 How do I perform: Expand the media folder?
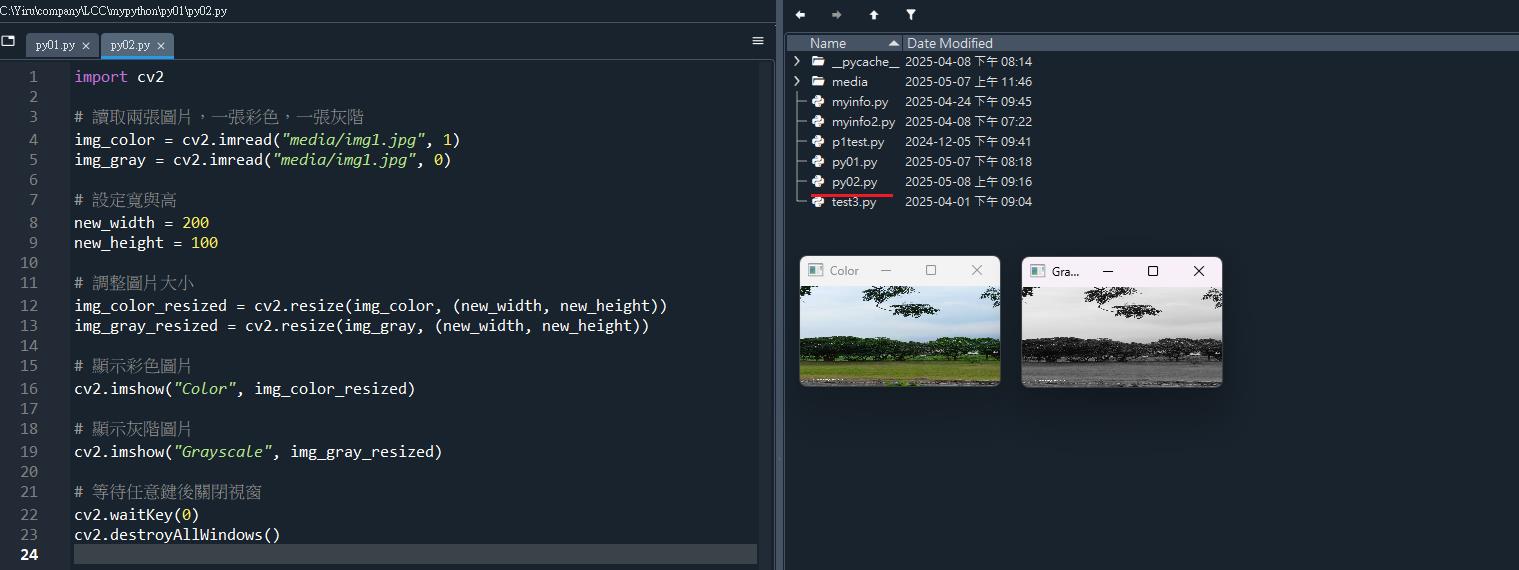797,81
